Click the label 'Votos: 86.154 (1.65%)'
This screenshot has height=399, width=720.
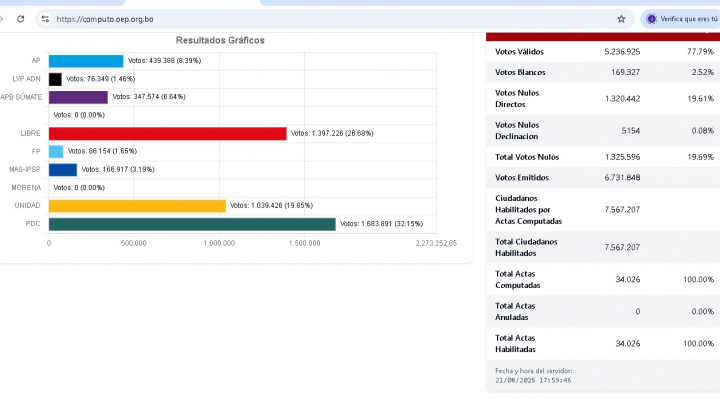[x=102, y=151]
